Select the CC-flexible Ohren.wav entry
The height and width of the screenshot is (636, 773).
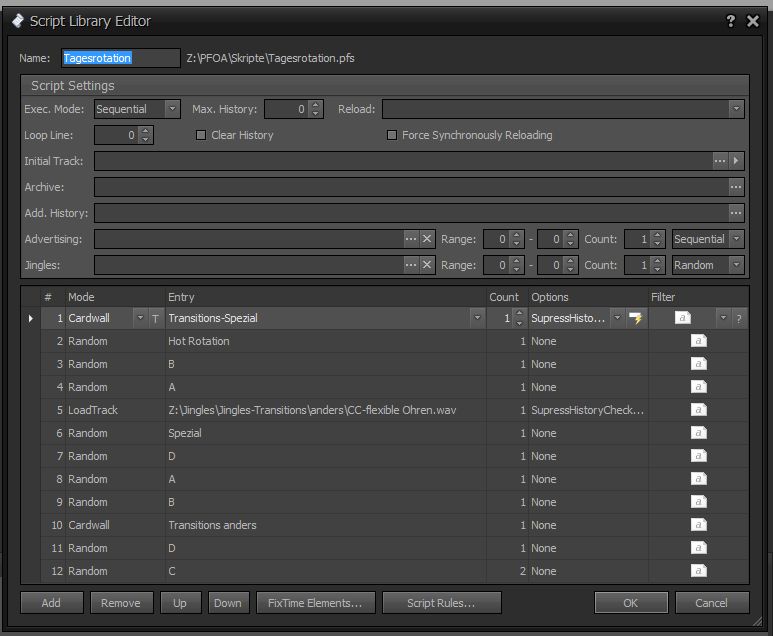[325, 410]
